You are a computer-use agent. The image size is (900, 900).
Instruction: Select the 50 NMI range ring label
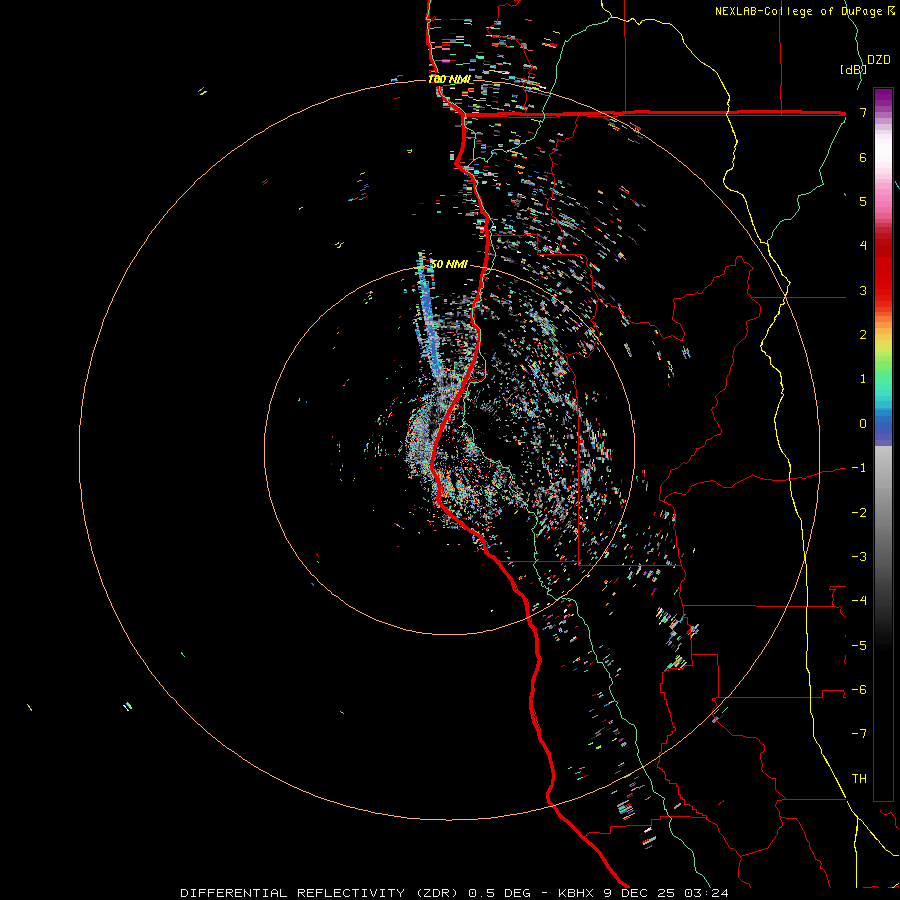[449, 264]
